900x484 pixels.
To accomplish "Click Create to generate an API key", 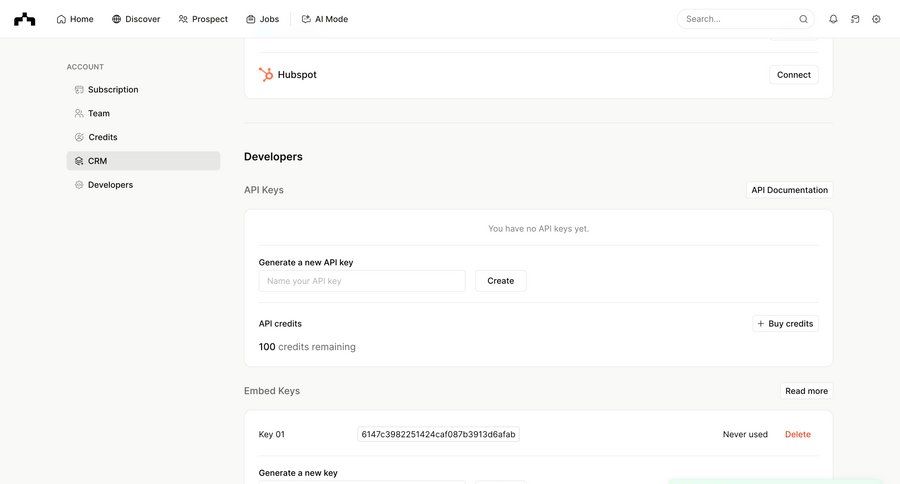I will [501, 281].
